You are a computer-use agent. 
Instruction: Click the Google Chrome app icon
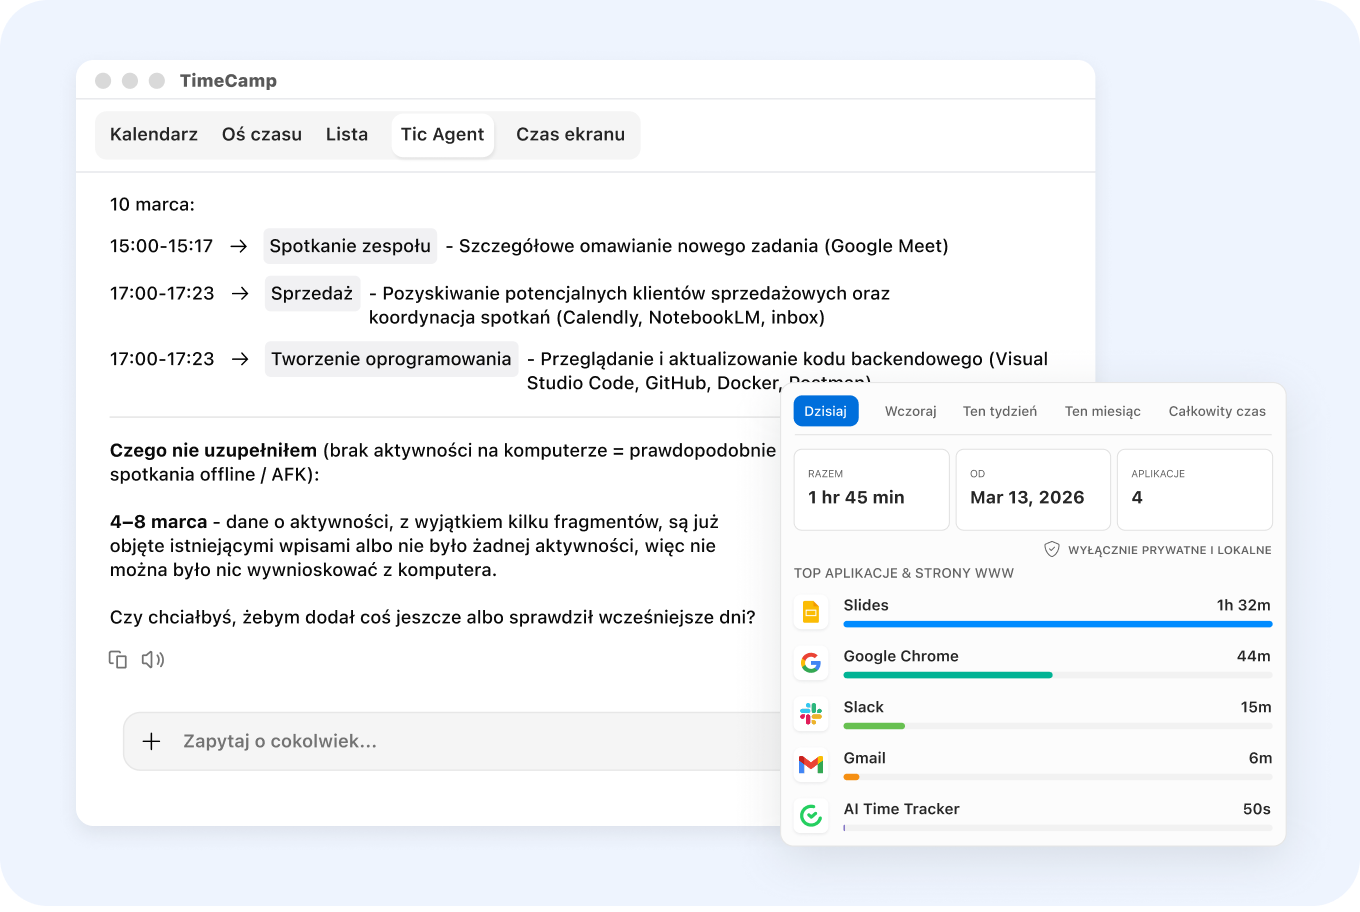[811, 663]
